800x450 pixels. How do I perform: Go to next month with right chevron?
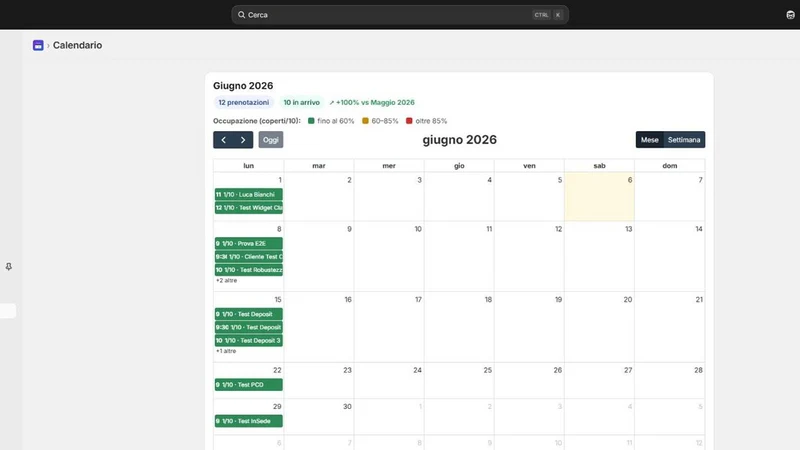pos(243,140)
